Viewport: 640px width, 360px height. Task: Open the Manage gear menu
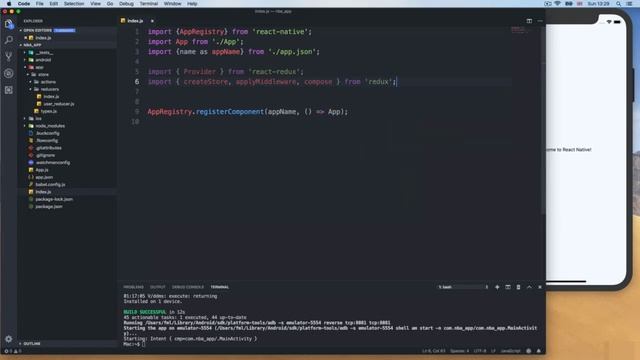click(9, 339)
